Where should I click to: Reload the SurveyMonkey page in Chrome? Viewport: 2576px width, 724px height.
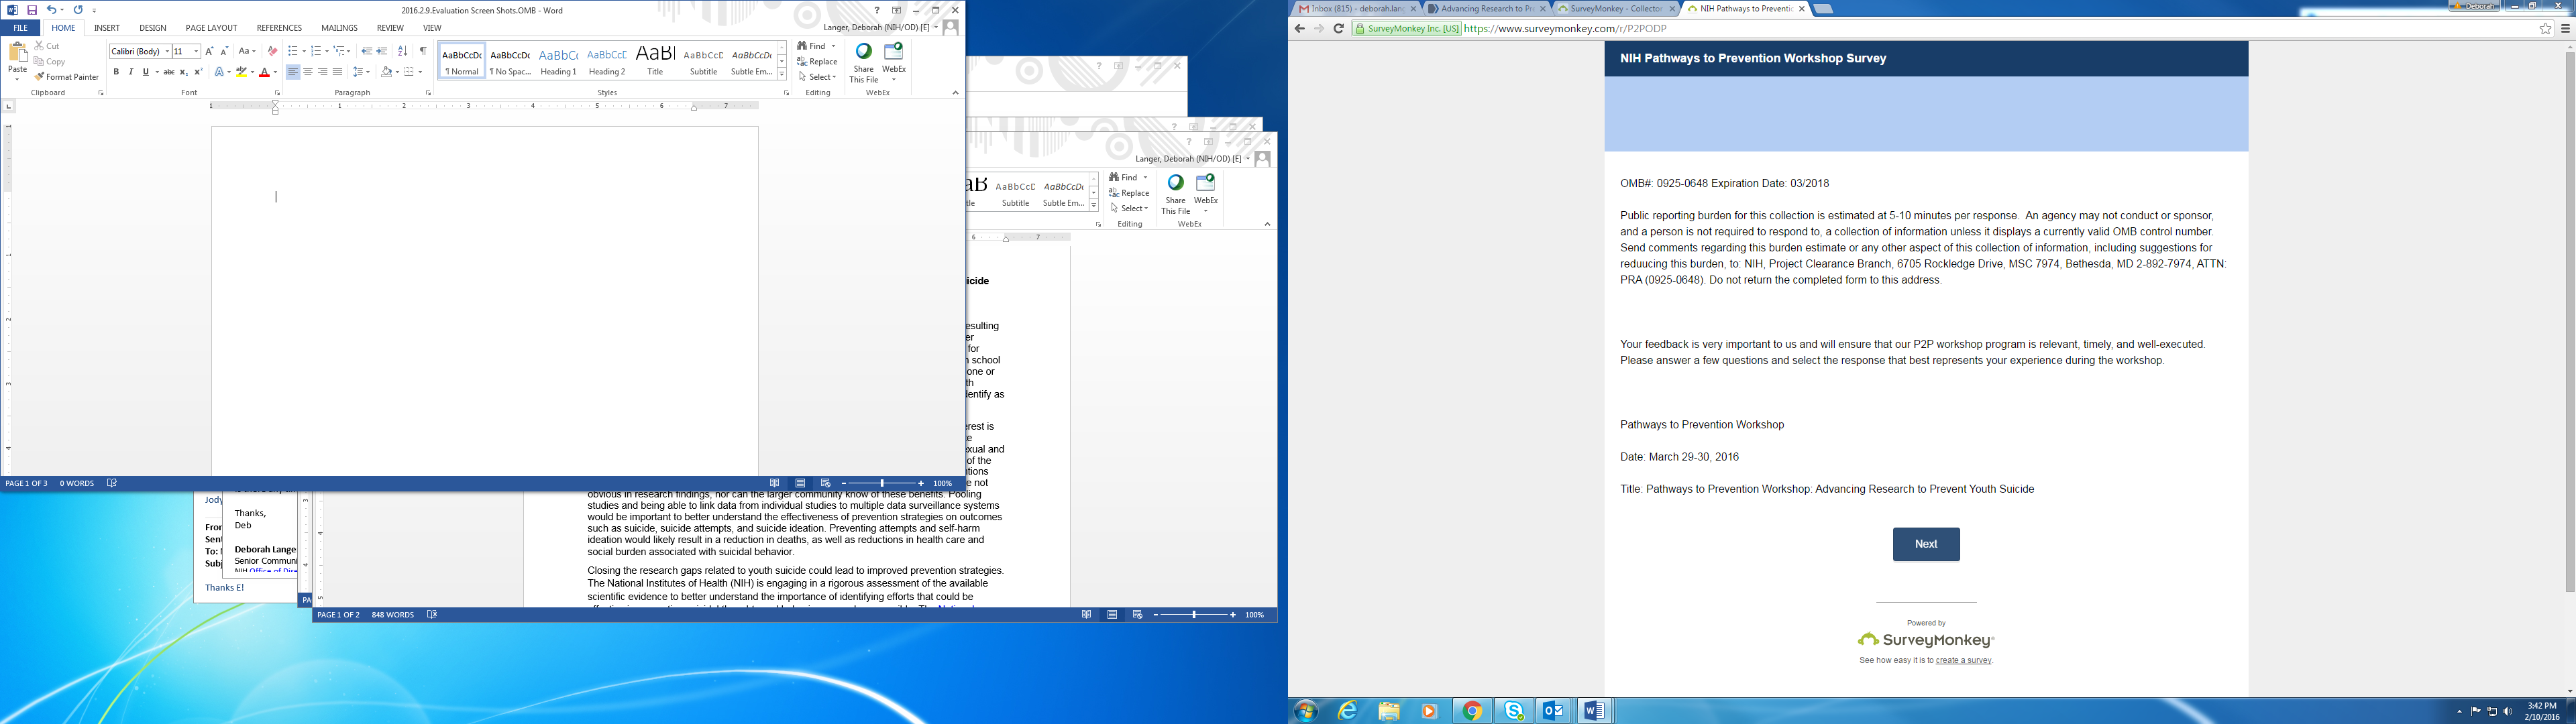[1338, 29]
